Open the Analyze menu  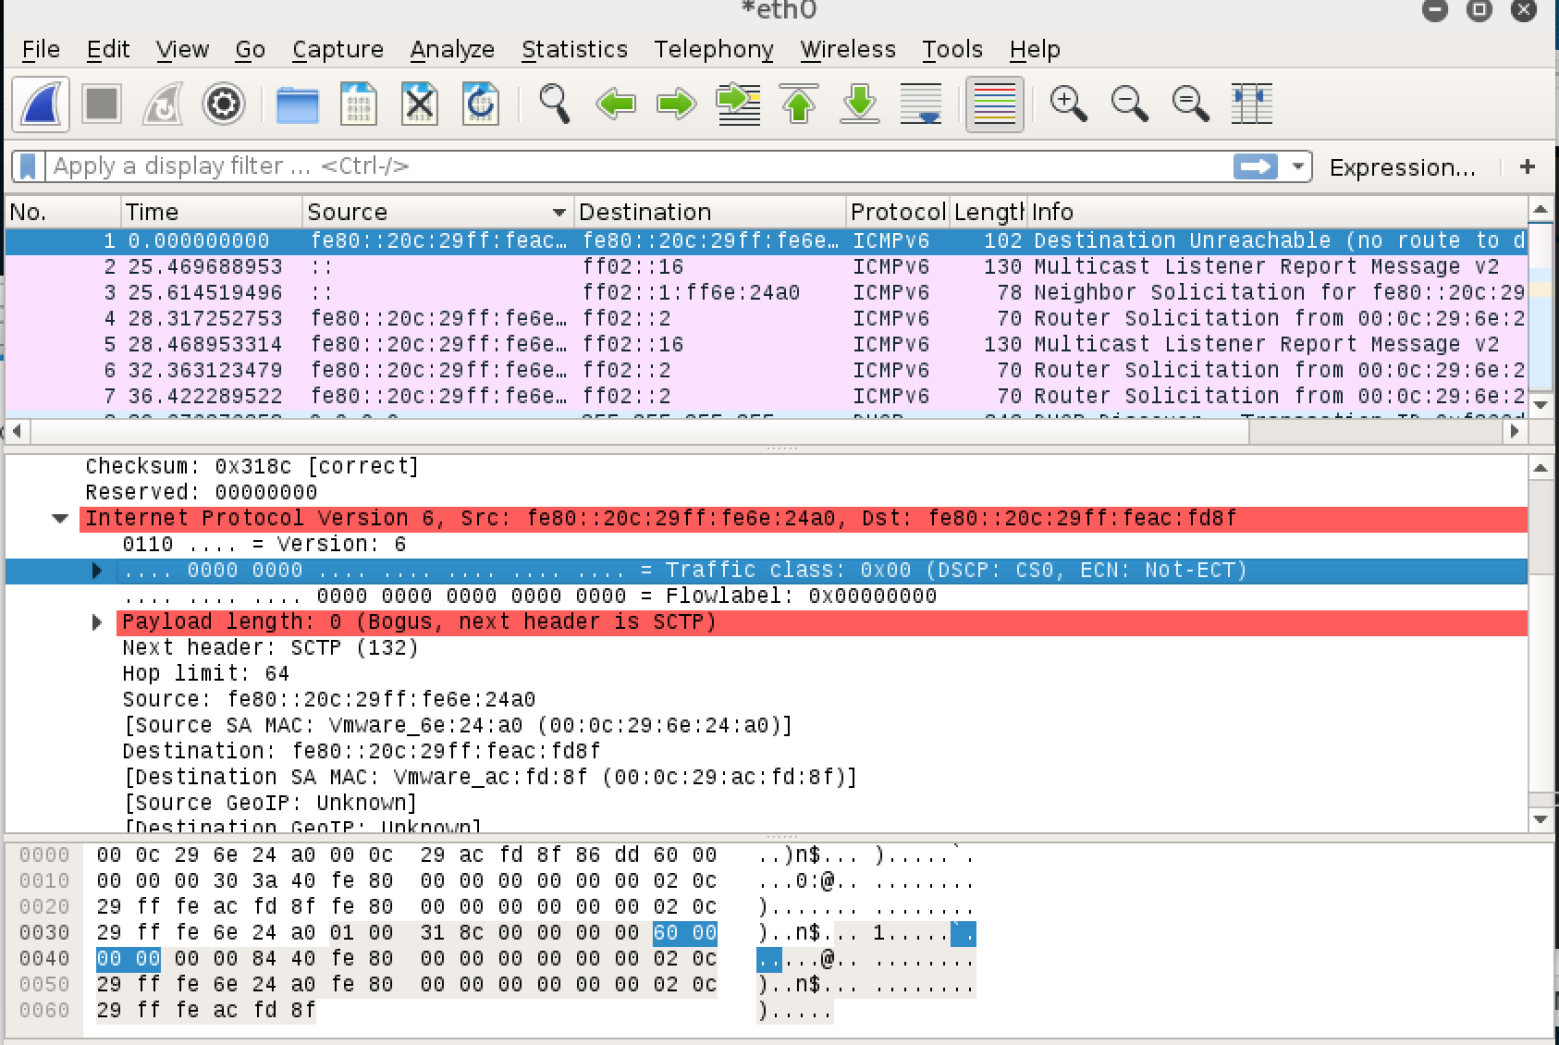(452, 49)
